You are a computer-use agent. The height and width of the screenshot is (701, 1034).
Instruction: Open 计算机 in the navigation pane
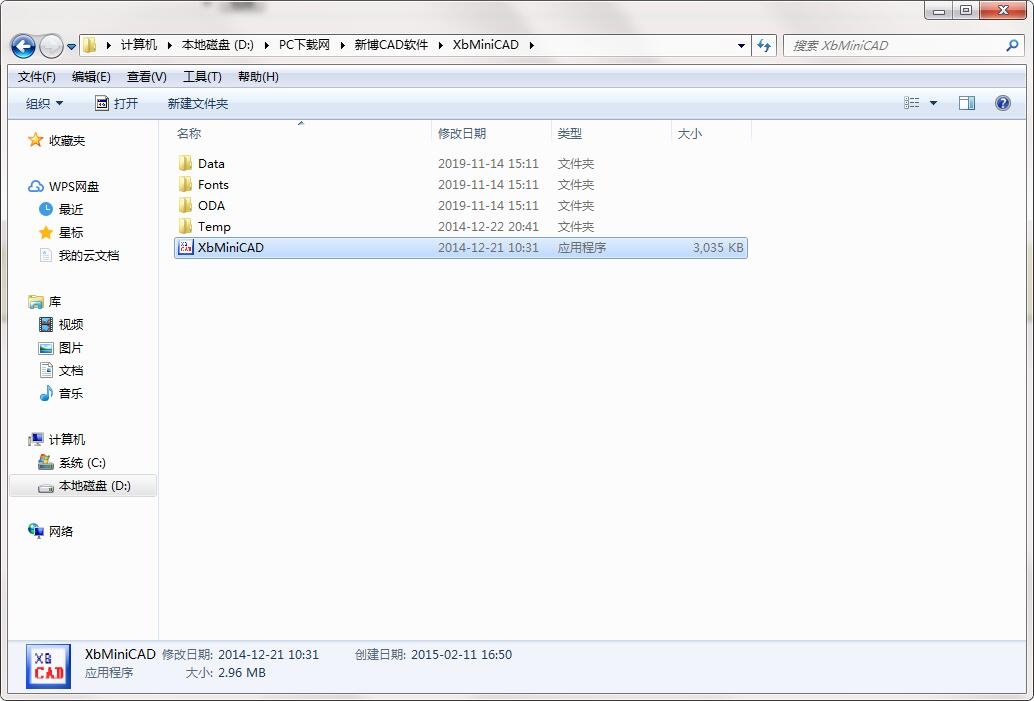(x=67, y=439)
